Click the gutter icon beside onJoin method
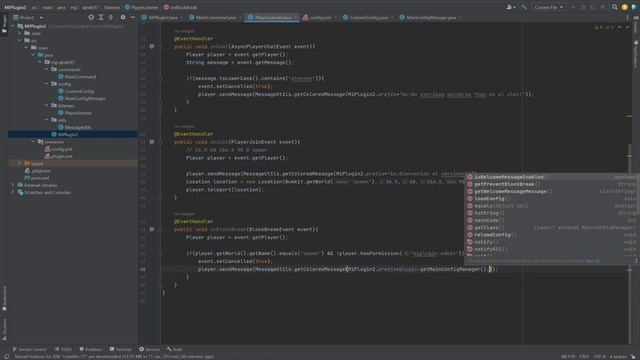Viewport: 640px width, 360px height. pyautogui.click(x=151, y=142)
